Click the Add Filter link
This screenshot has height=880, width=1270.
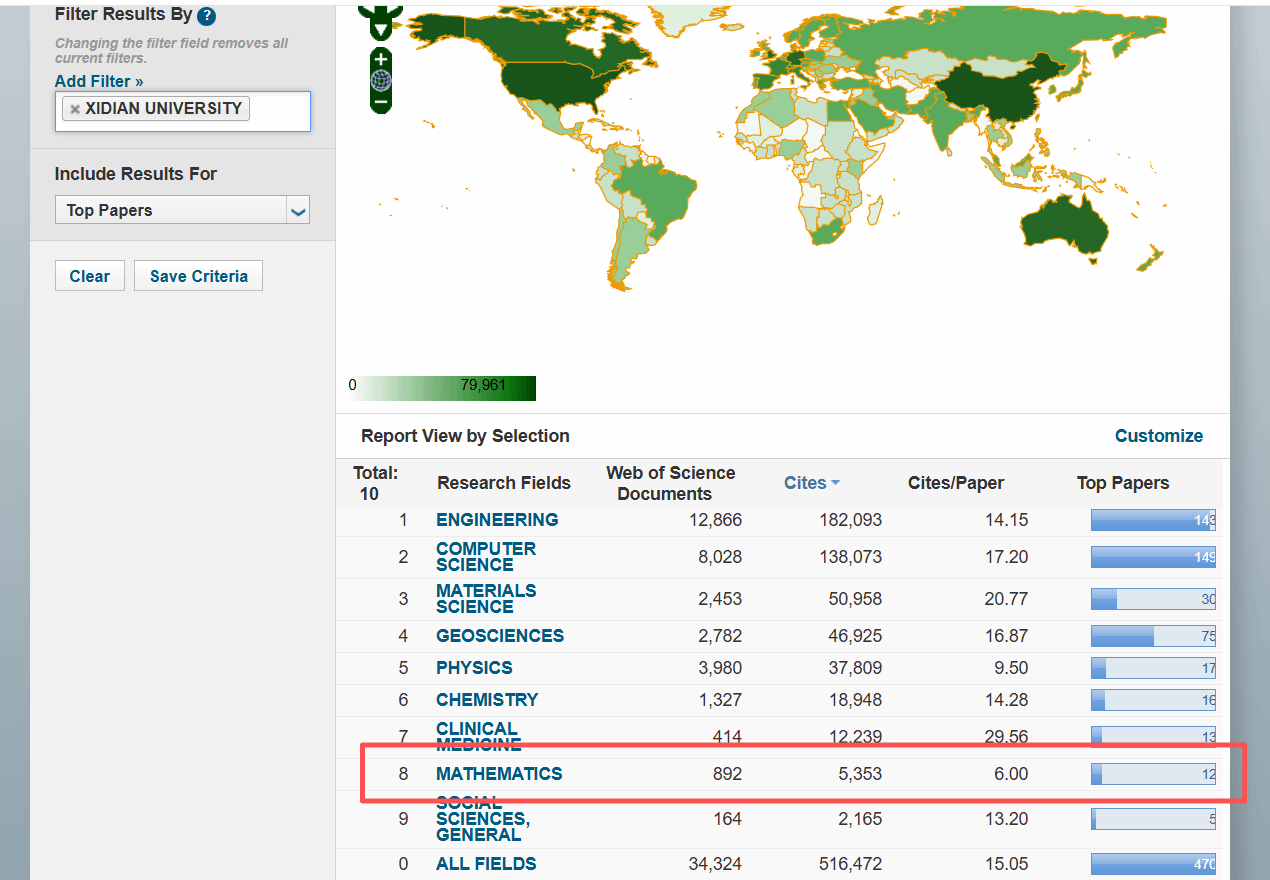(99, 81)
